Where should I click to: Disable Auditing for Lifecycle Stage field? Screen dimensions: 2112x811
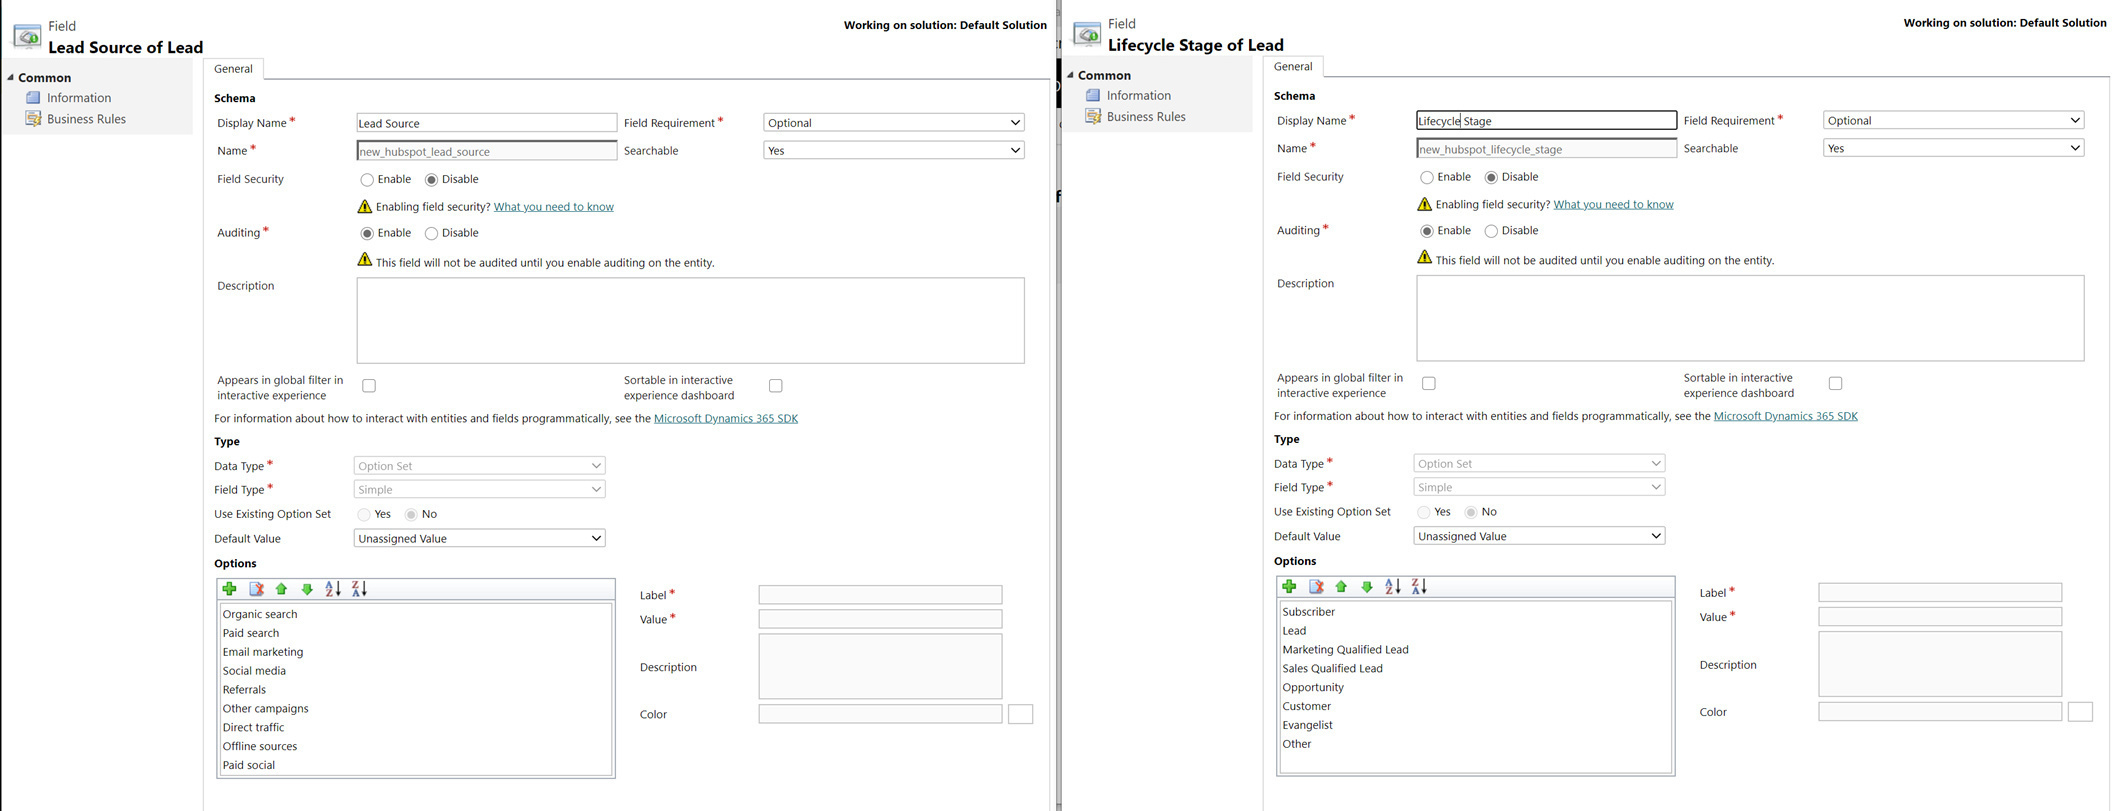[x=1491, y=232]
